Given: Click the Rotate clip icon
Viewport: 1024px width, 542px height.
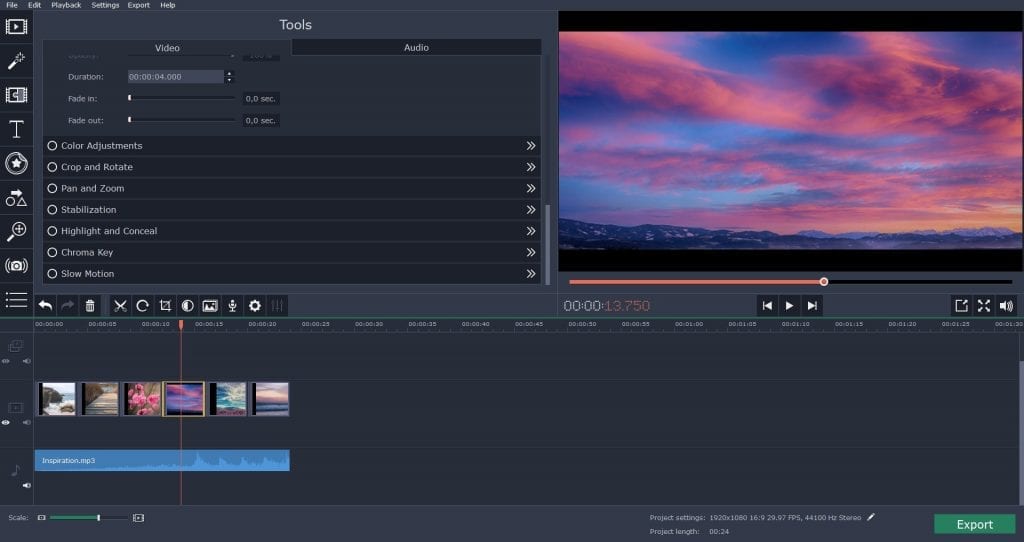Looking at the screenshot, I should pos(143,306).
